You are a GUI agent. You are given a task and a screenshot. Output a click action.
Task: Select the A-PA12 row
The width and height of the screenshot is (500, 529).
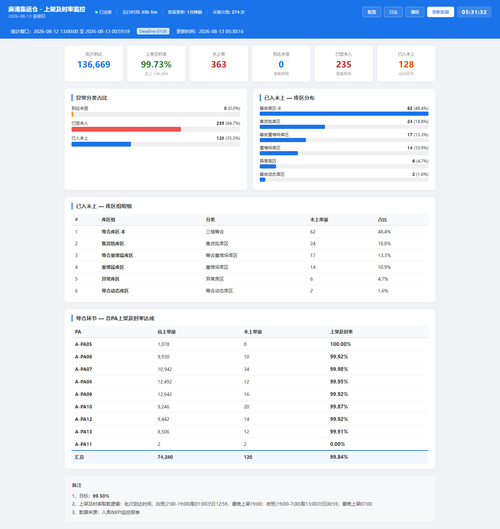[x=250, y=419]
